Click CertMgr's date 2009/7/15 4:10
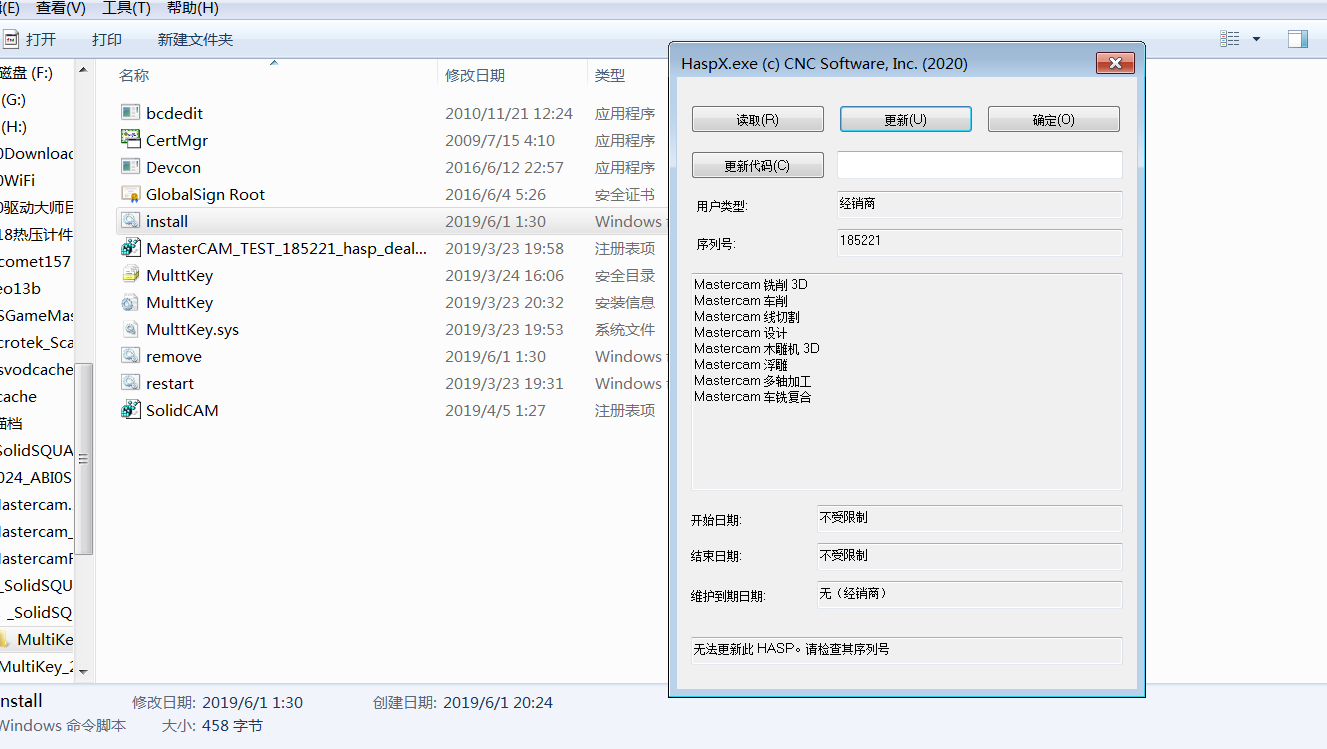Image resolution: width=1327 pixels, height=749 pixels. [500, 140]
